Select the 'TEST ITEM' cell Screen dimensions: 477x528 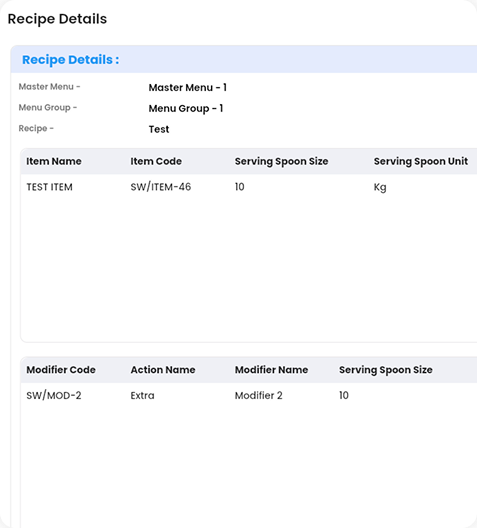pos(49,187)
